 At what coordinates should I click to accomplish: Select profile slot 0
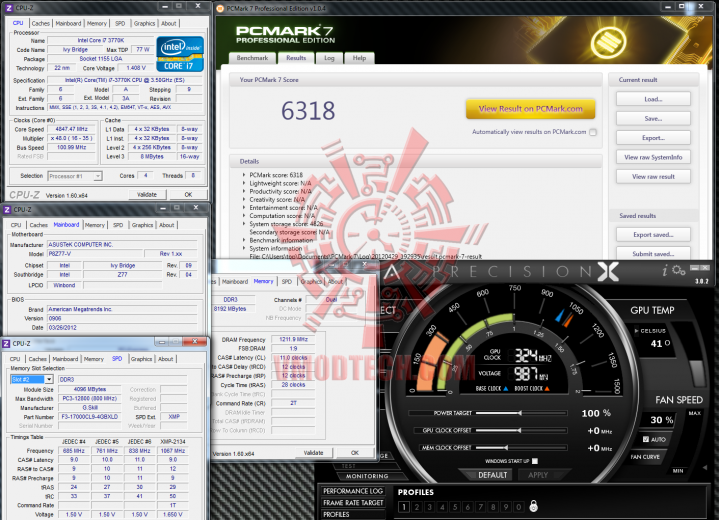point(519,507)
